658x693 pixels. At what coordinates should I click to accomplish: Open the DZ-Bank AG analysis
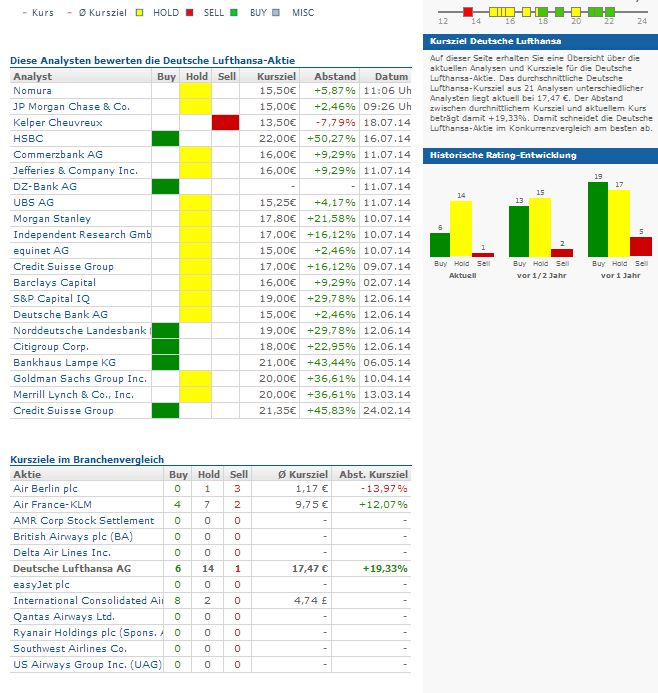pos(45,186)
